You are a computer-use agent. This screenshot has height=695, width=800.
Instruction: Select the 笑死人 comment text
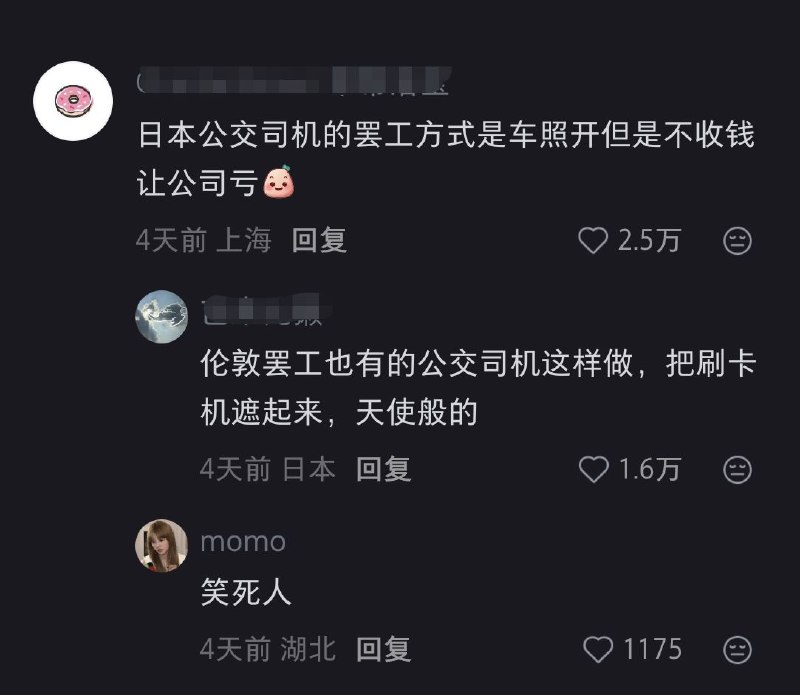(x=245, y=594)
